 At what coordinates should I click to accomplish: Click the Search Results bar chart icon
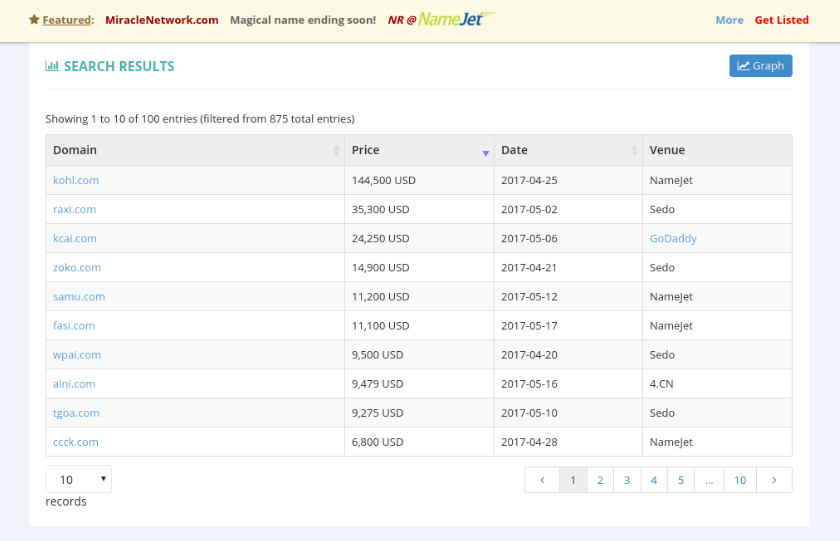click(52, 66)
